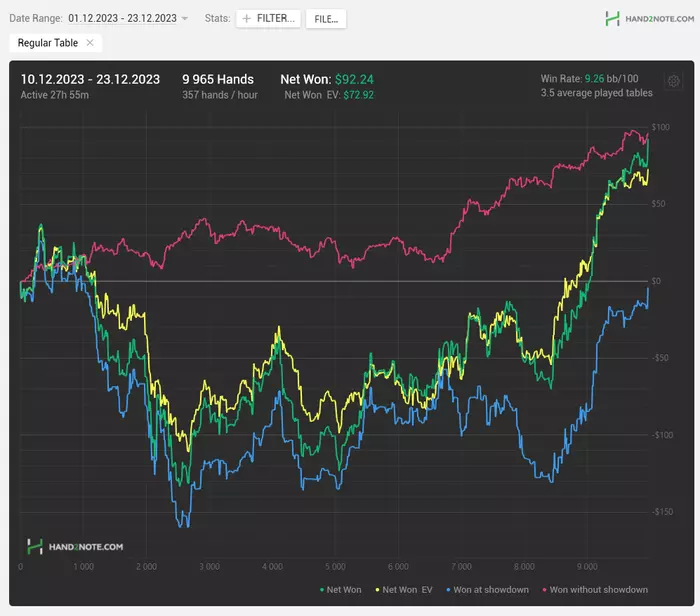The image size is (700, 616).
Task: Click the plus icon on FILTER button
Action: tap(247, 19)
